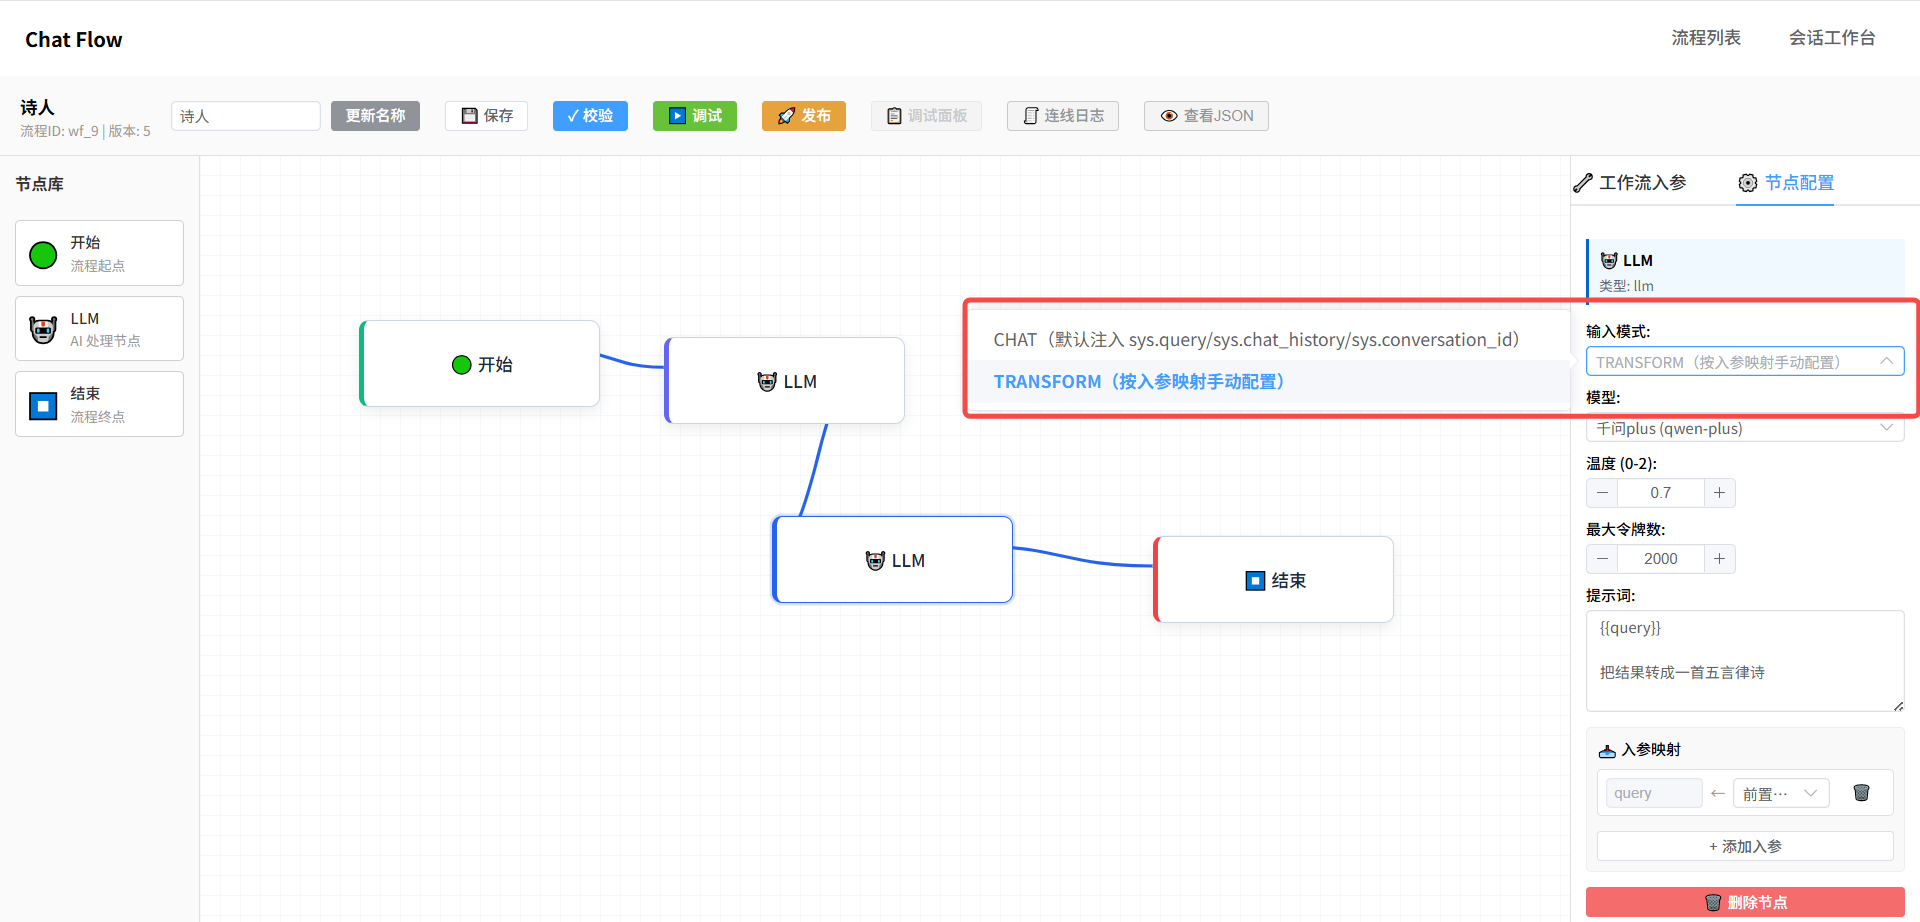Decrease temperature with minus button

click(x=1602, y=493)
